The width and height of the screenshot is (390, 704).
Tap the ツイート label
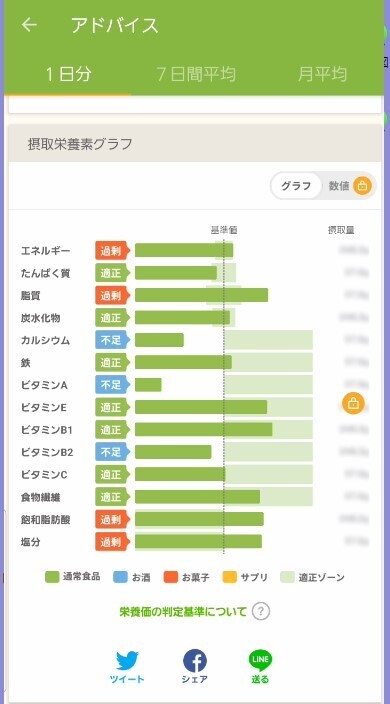(x=127, y=679)
